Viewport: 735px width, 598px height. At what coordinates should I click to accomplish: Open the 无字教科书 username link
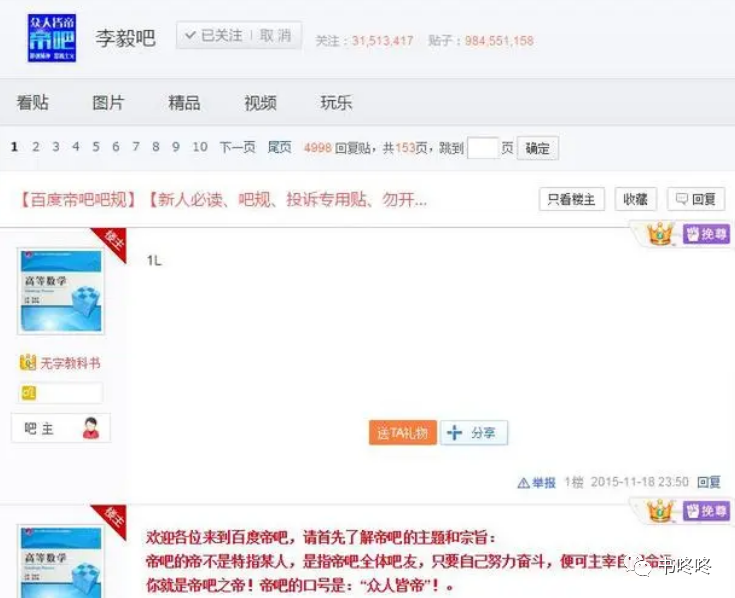(70, 363)
